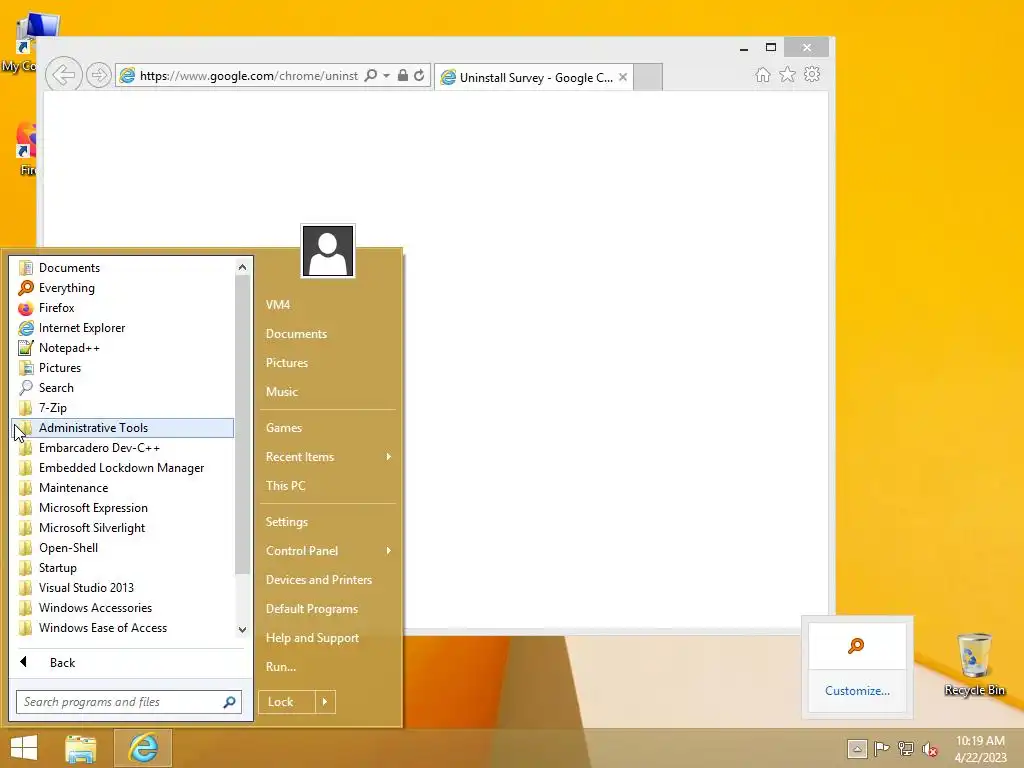The image size is (1024, 768).
Task: Open address bar autocomplete dropdown in IE
Action: pos(387,76)
